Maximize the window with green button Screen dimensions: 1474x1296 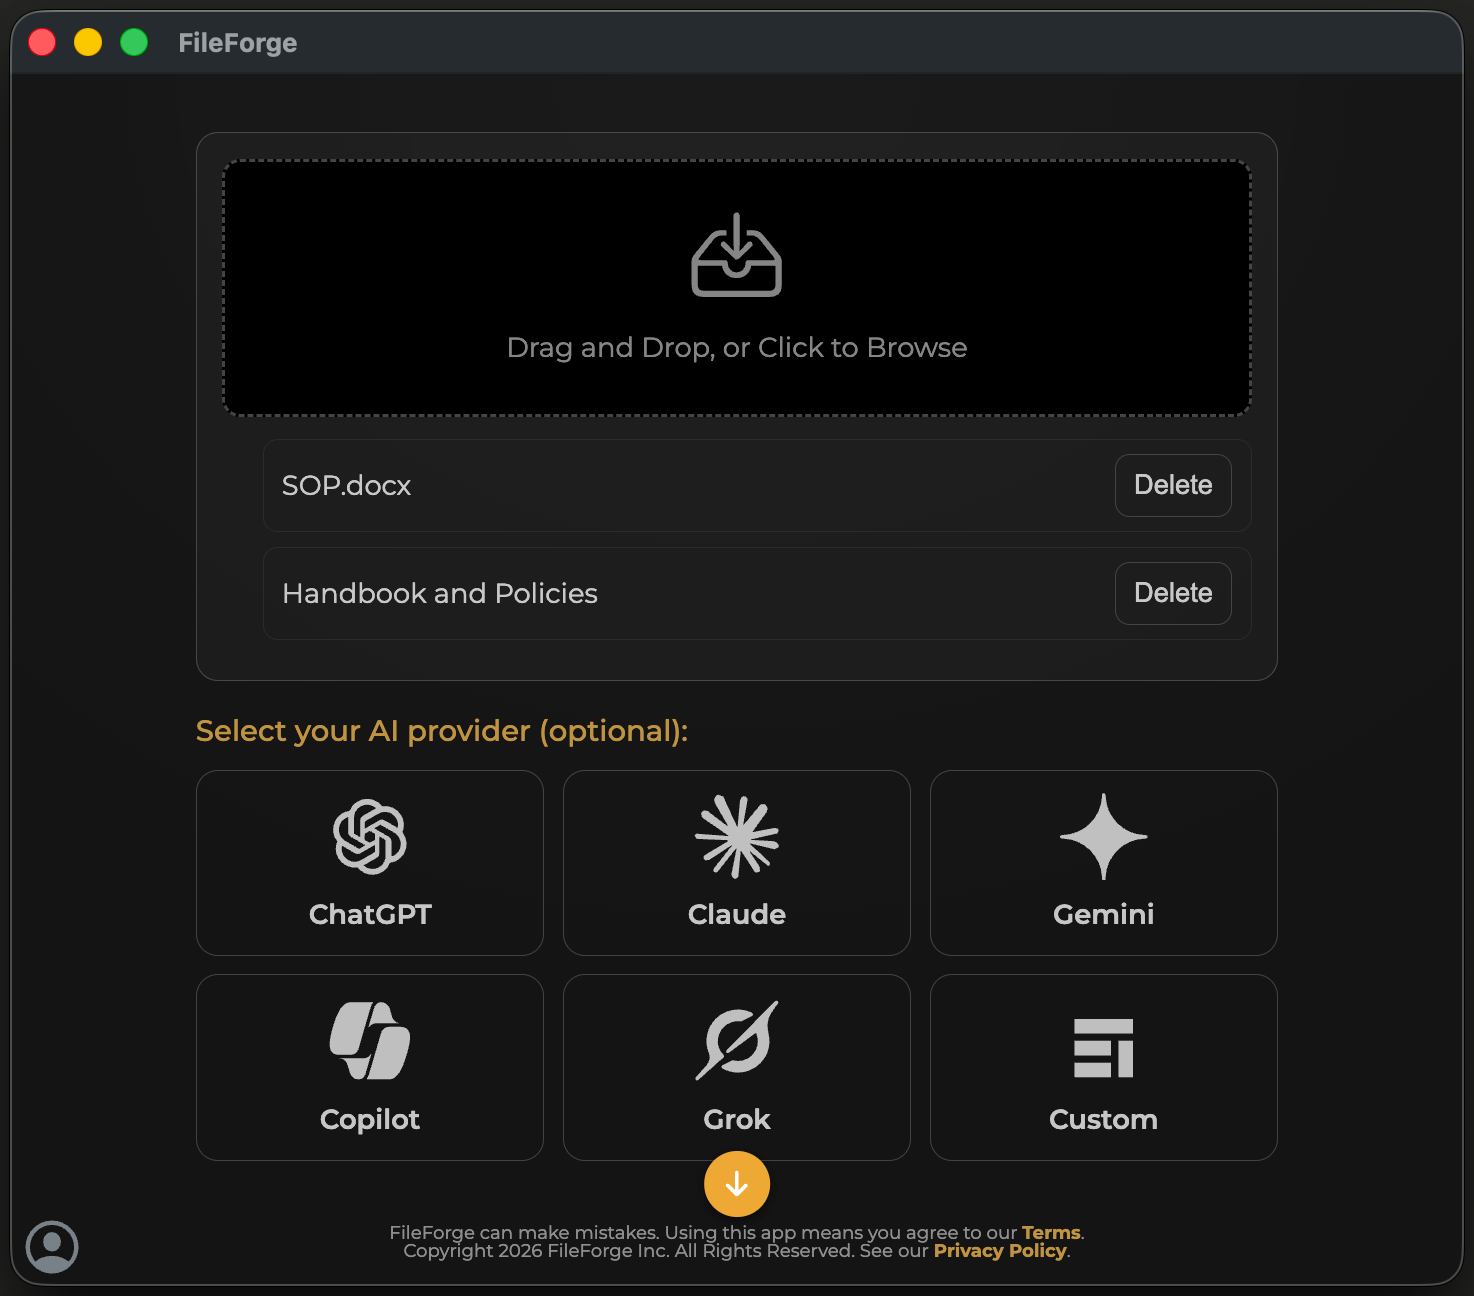pos(134,42)
